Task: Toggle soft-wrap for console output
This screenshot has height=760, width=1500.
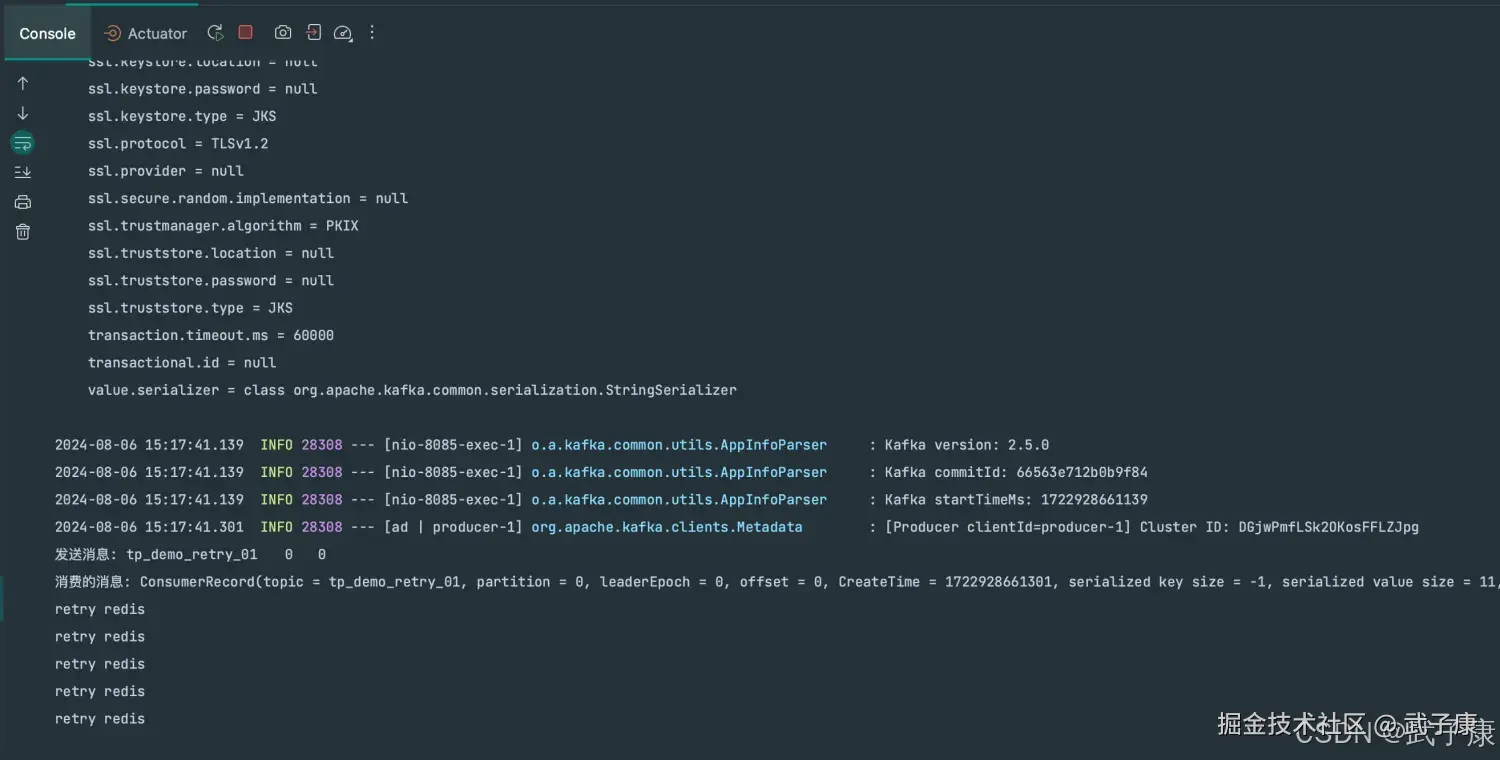Action: [x=23, y=143]
